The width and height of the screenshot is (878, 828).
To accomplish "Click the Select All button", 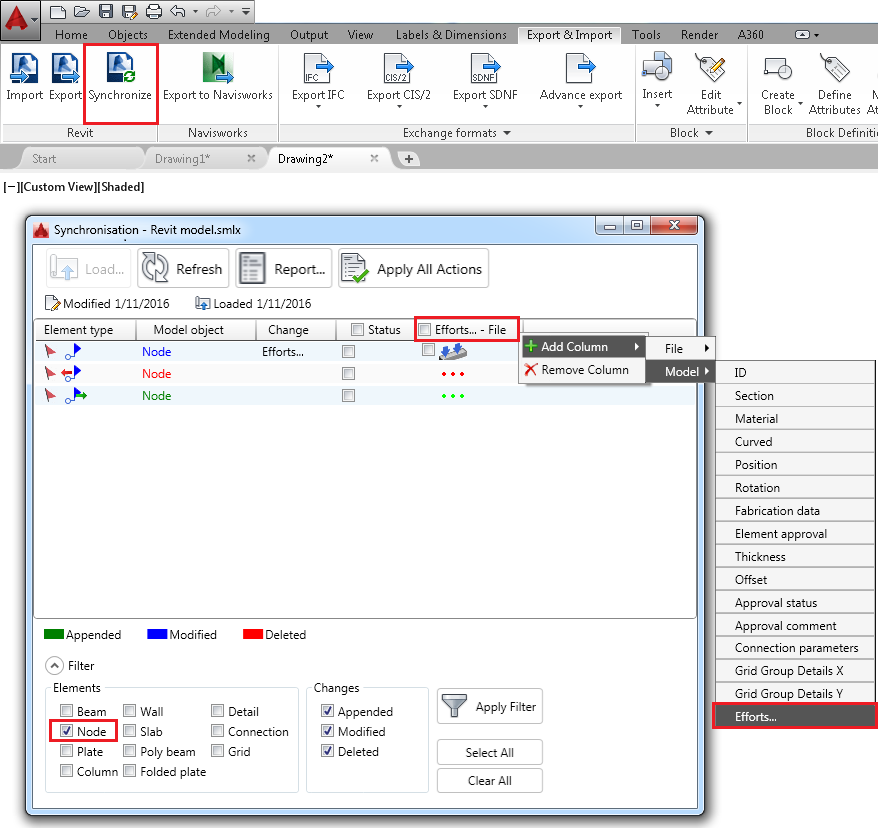I will pos(489,752).
